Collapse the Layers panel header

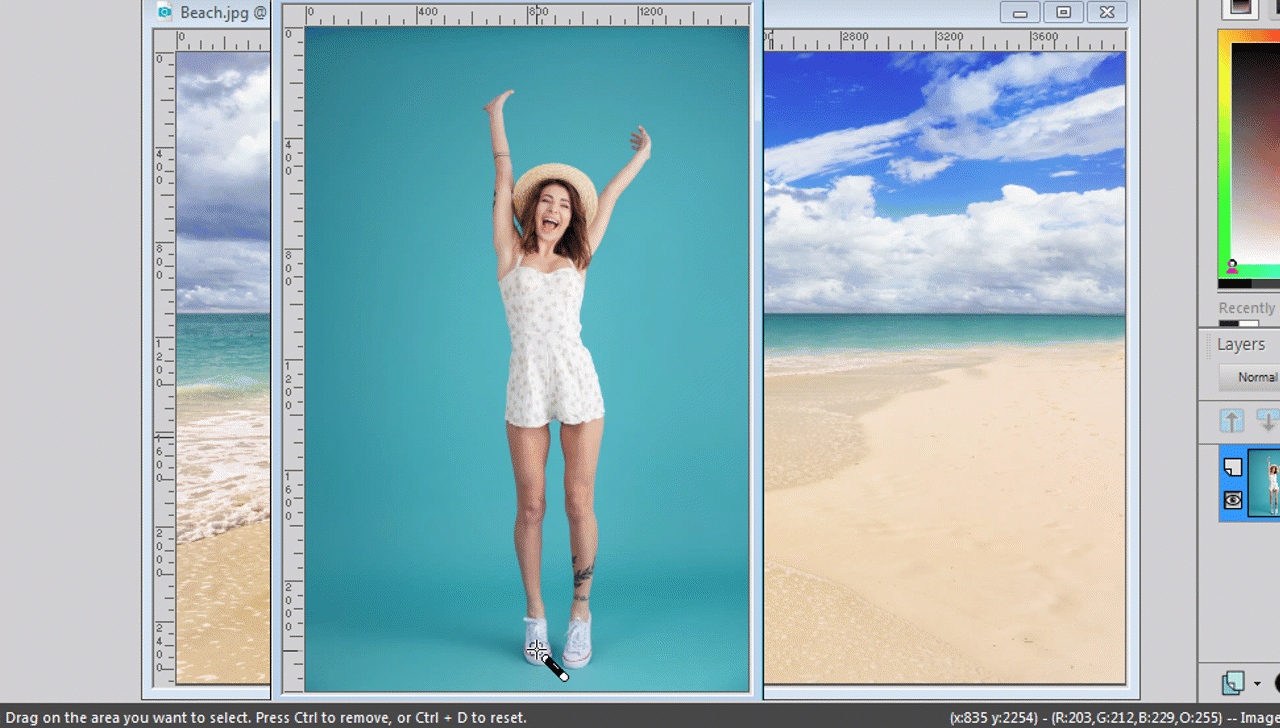1241,344
